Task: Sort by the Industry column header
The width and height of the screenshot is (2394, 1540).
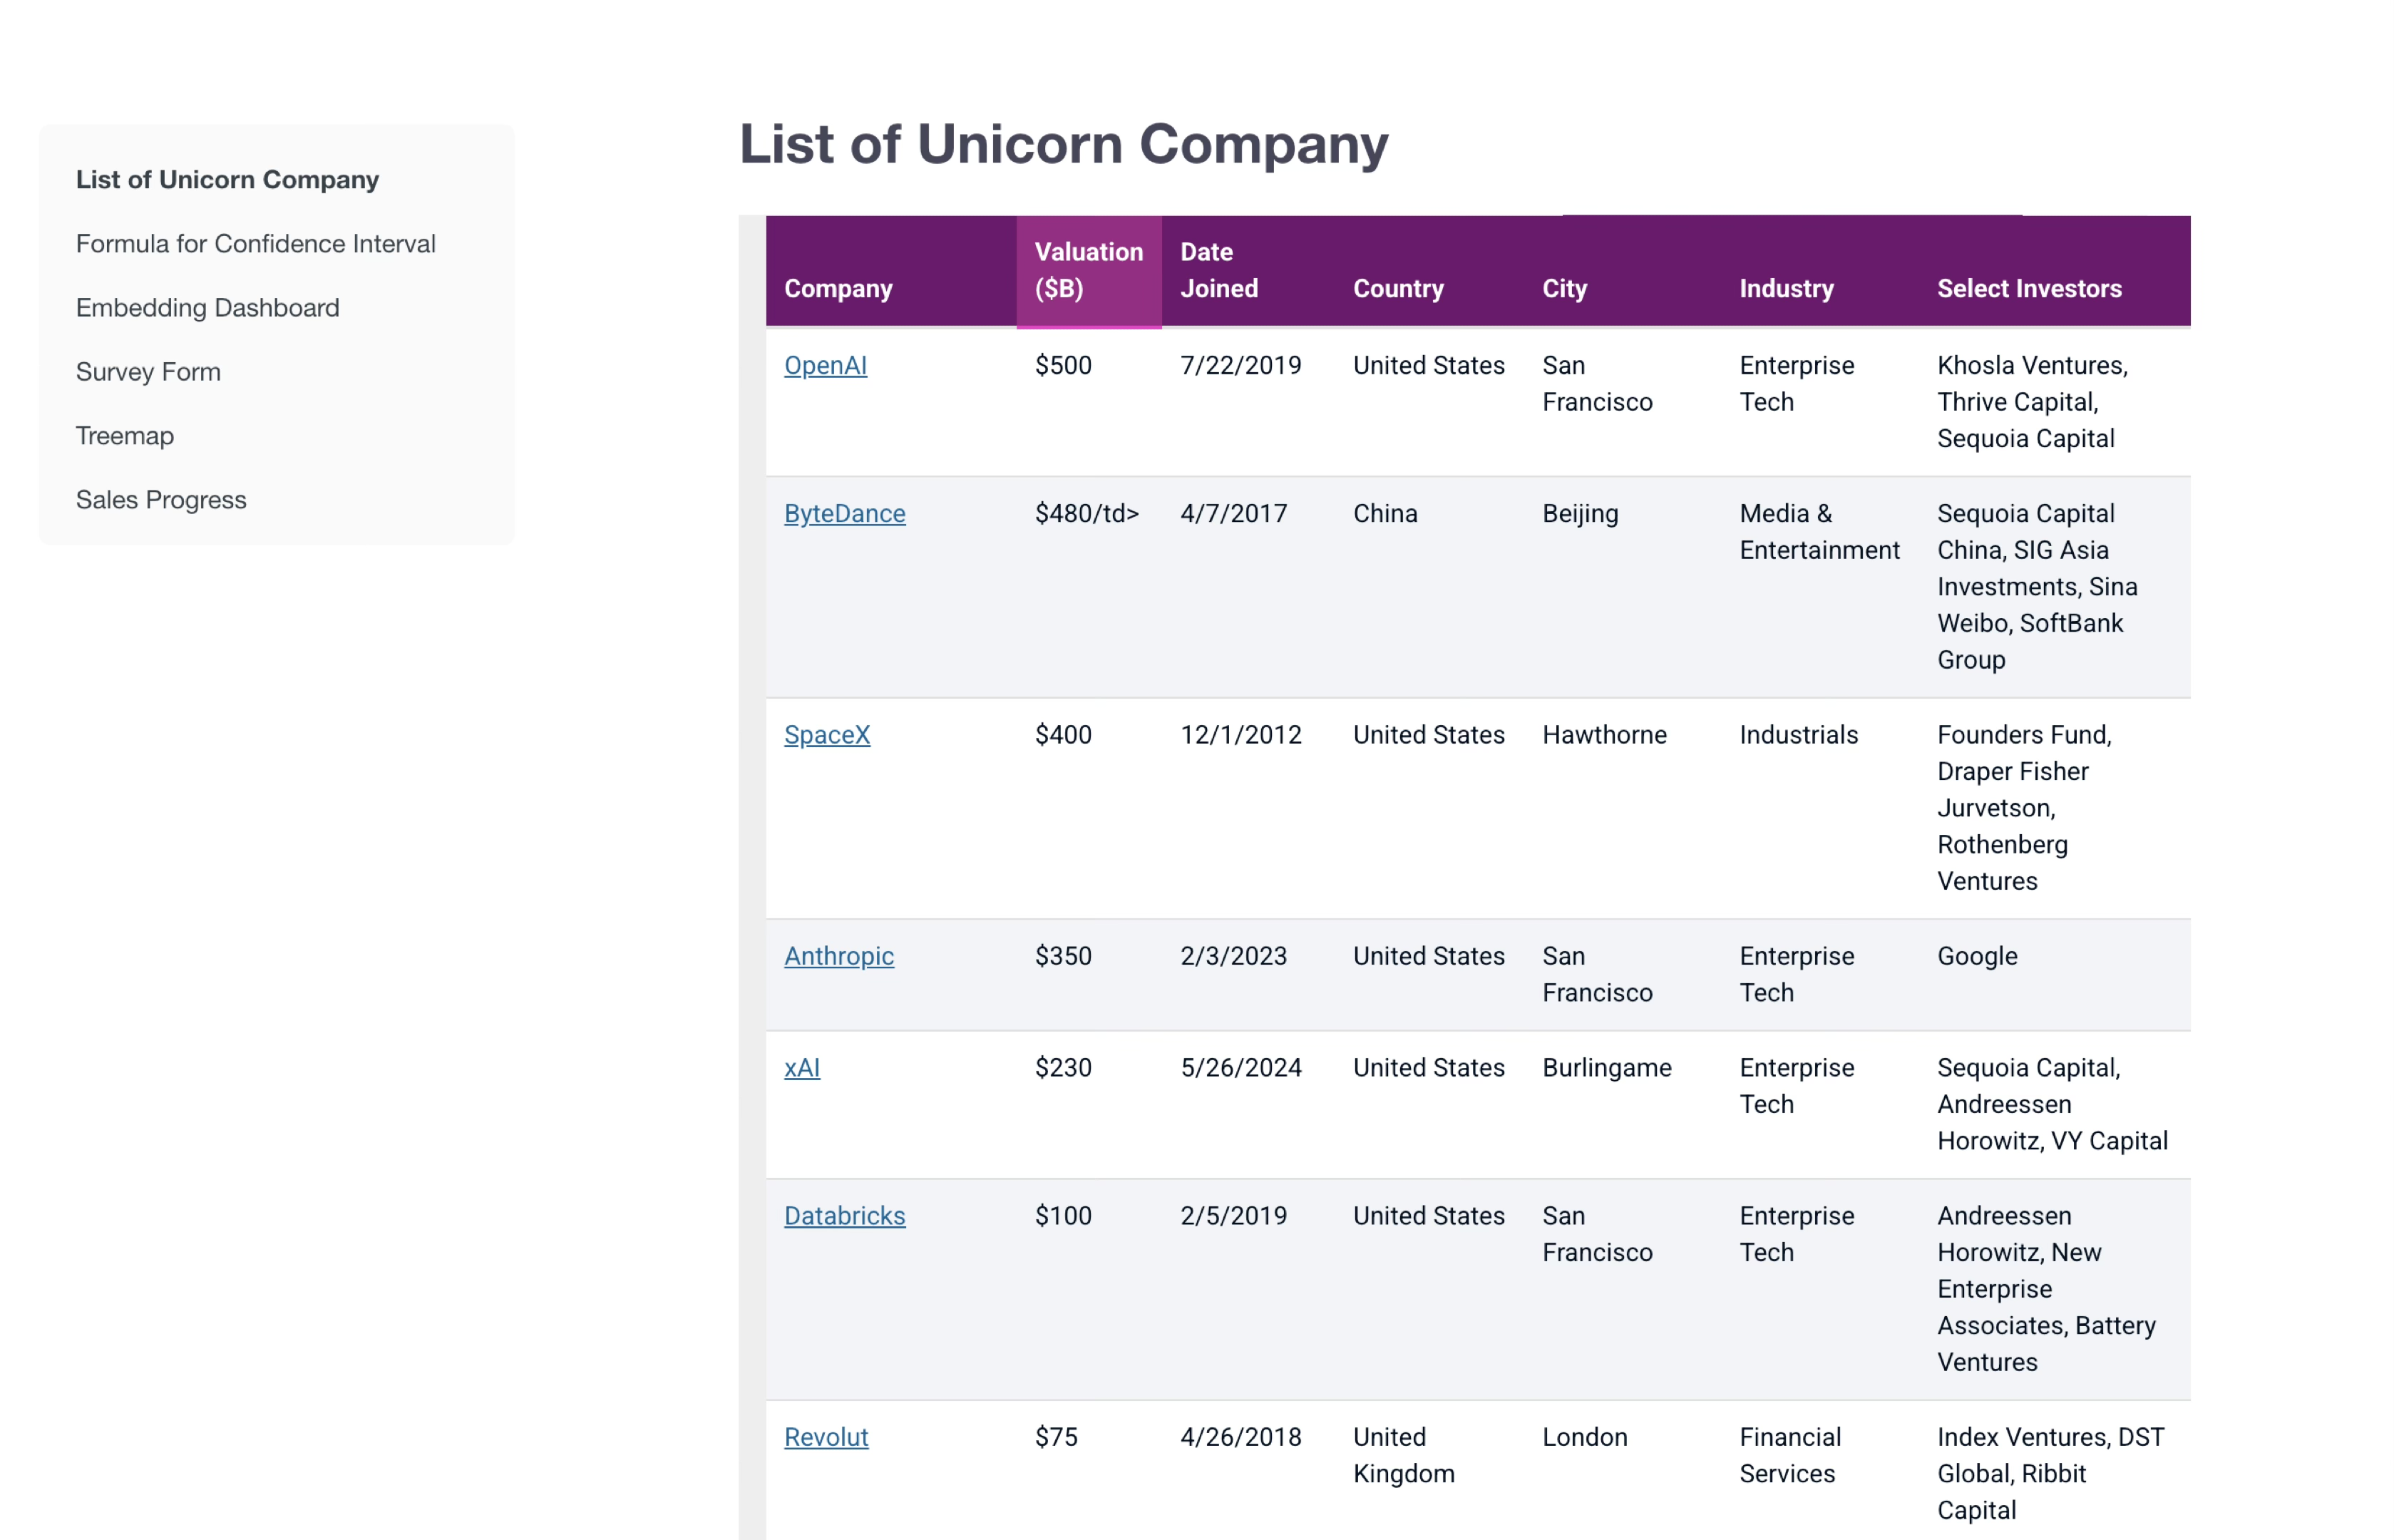Action: (x=1786, y=289)
